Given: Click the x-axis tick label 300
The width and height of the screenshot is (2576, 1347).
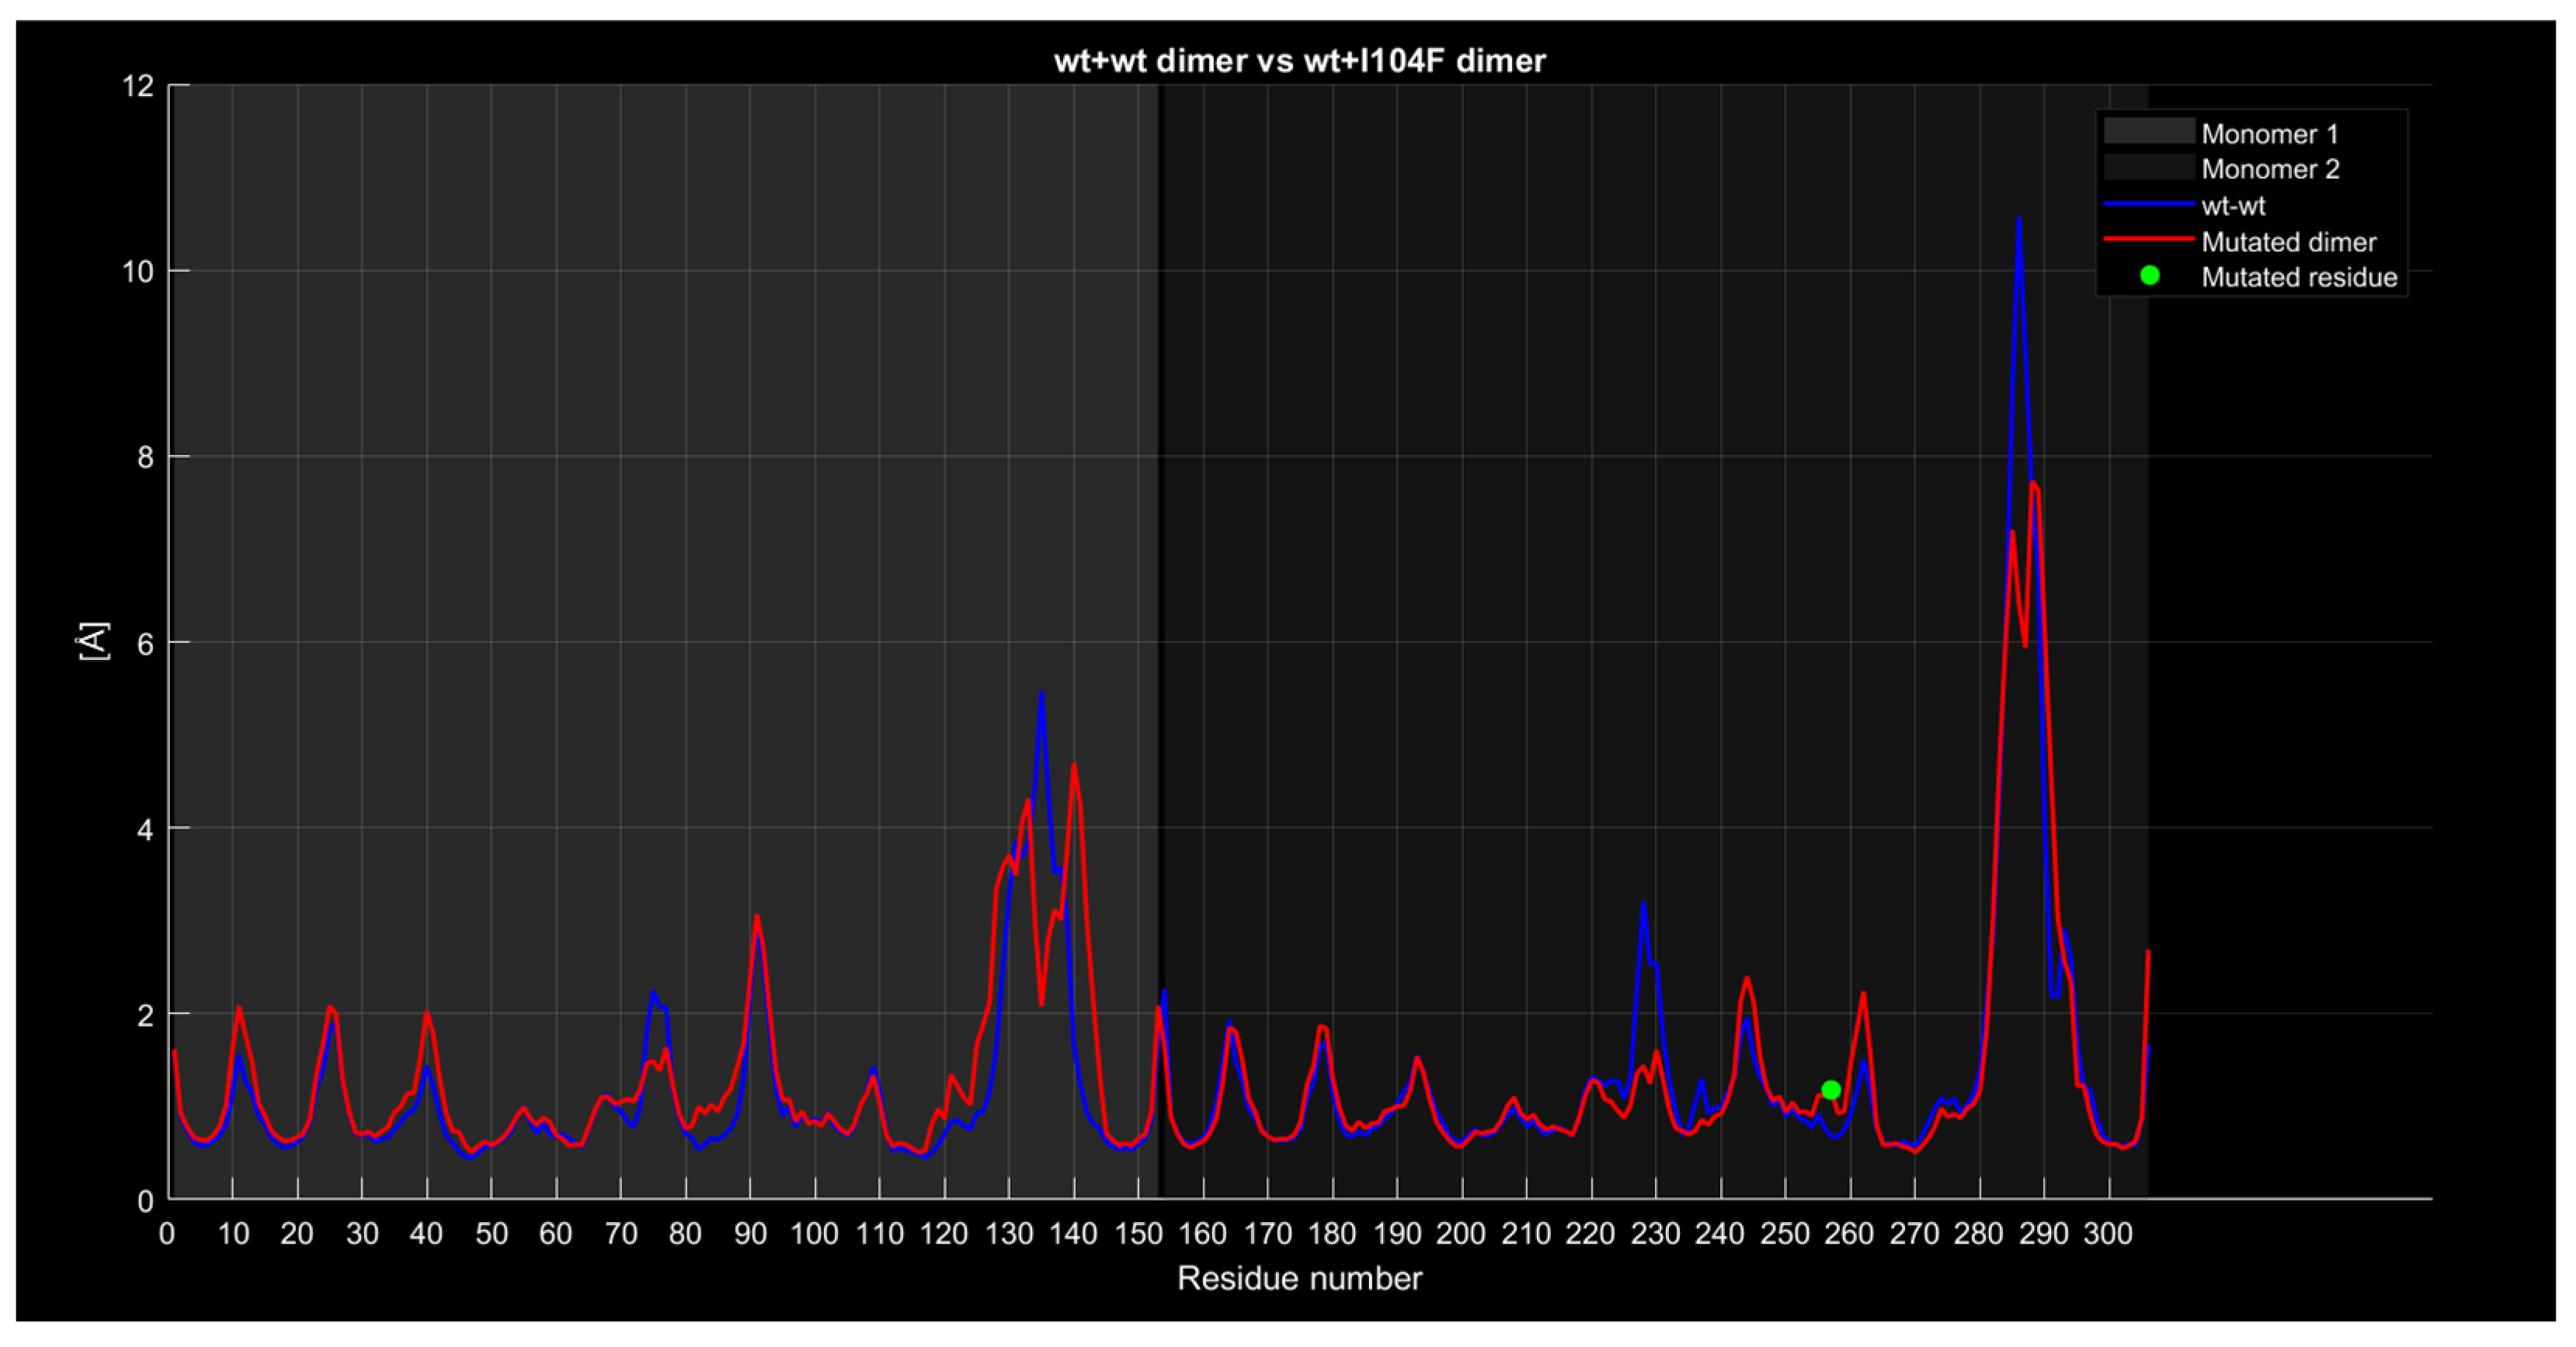Looking at the screenshot, I should pos(2108,1234).
